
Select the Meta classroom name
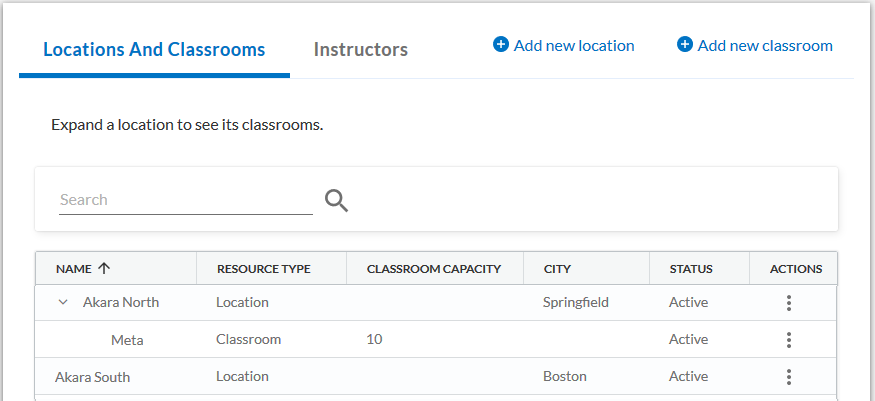pos(127,340)
